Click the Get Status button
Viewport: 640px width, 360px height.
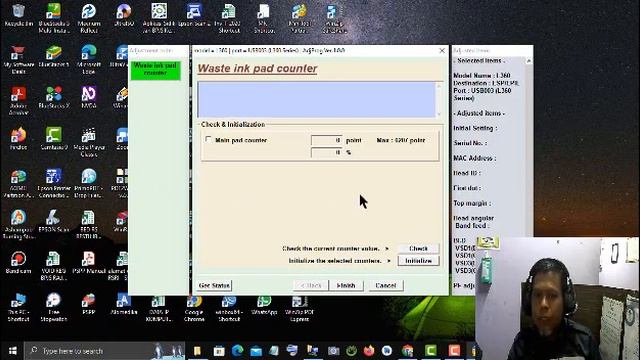pos(214,285)
